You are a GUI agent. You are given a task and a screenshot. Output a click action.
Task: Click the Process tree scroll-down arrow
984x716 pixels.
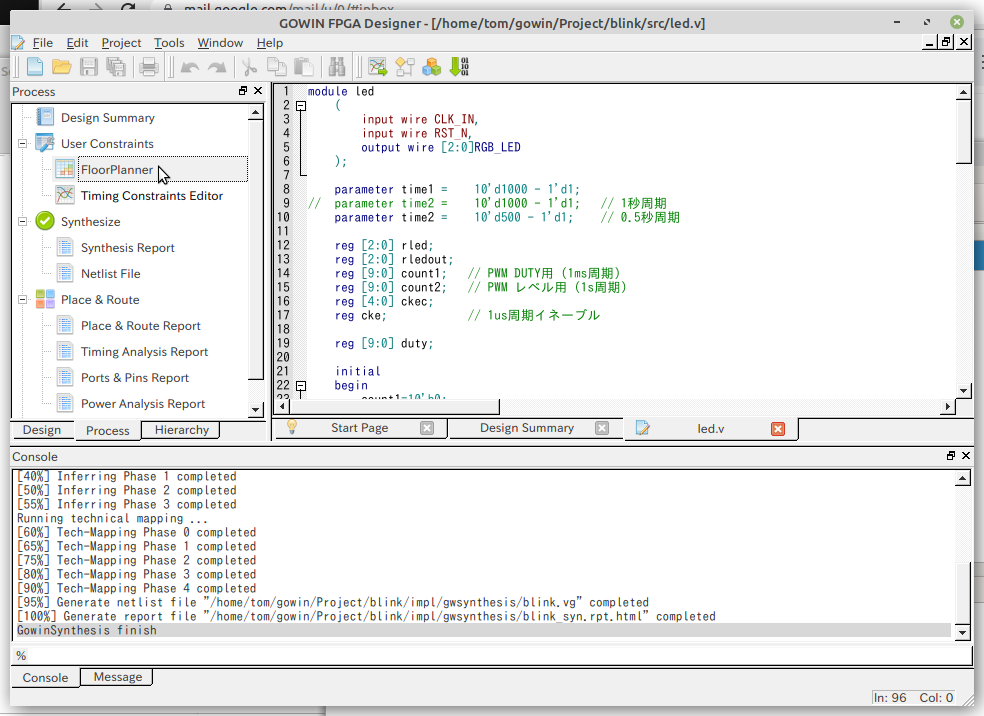[255, 410]
